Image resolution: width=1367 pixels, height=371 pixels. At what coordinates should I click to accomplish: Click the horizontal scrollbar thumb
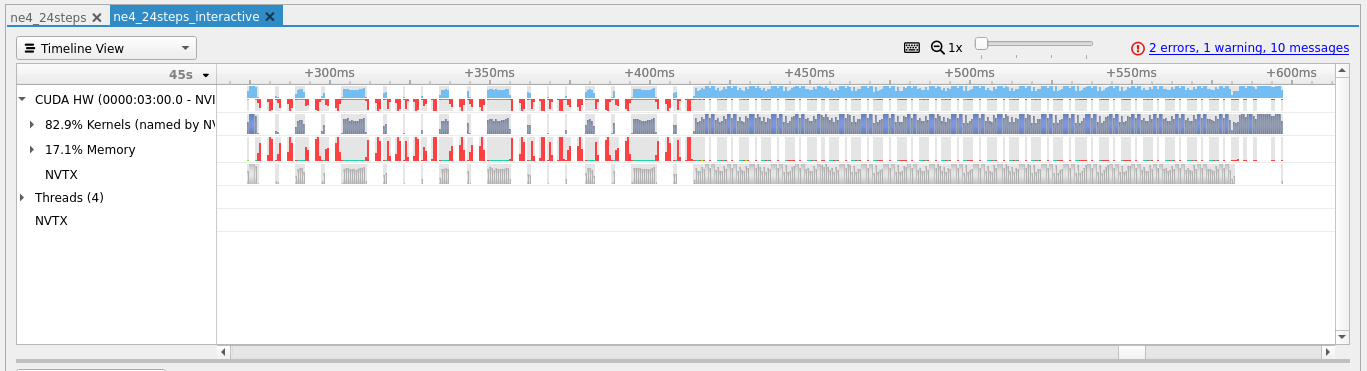click(1132, 352)
